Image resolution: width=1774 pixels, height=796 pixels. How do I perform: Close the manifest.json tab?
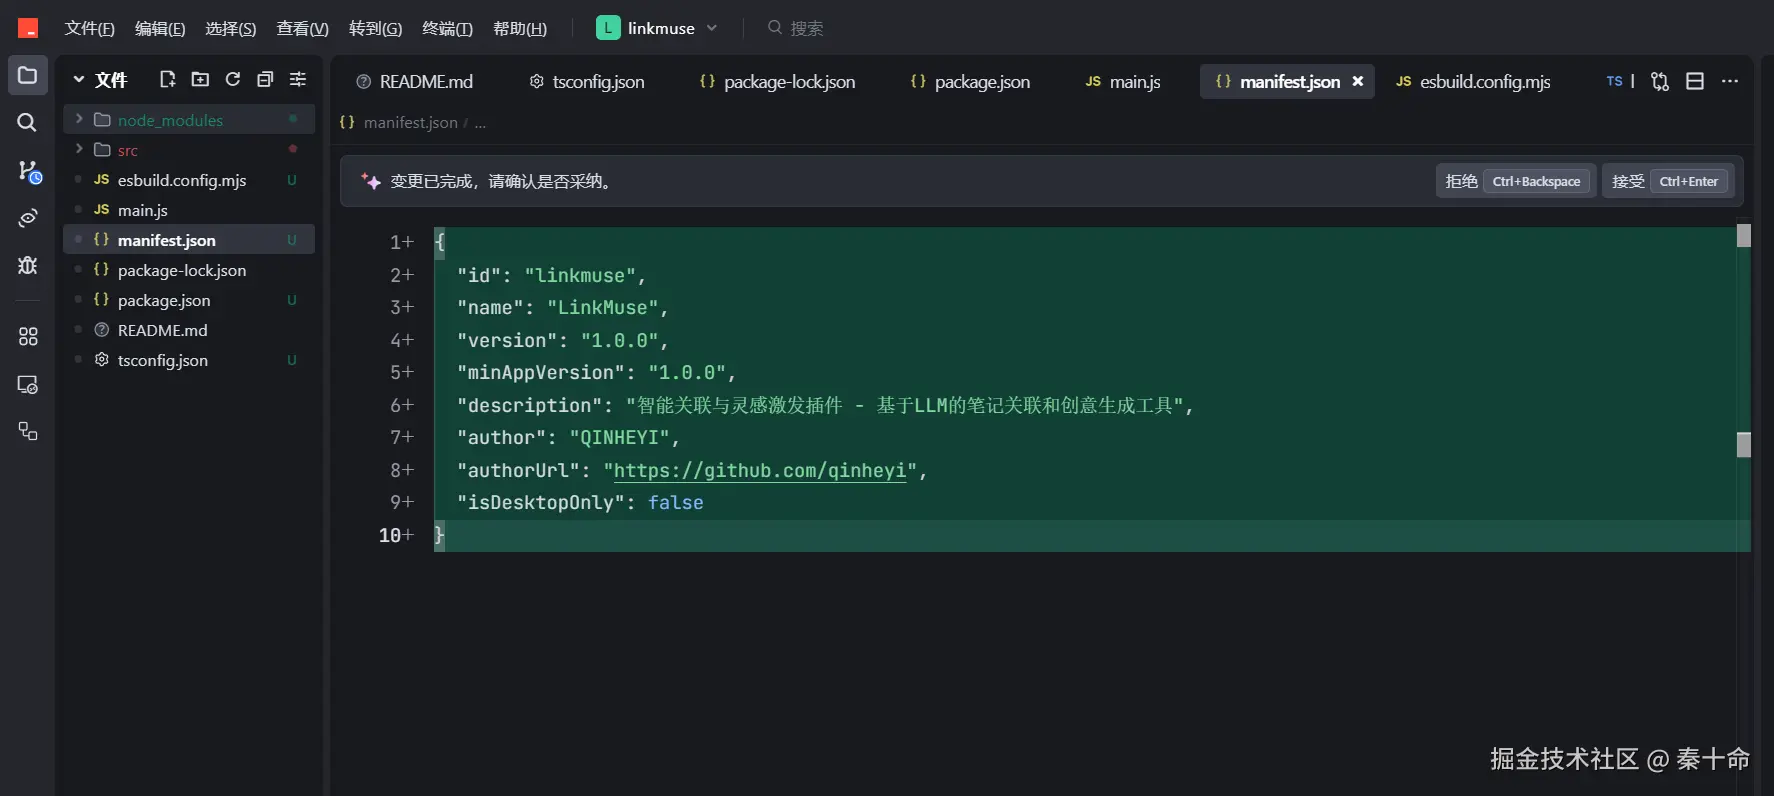pyautogui.click(x=1358, y=82)
